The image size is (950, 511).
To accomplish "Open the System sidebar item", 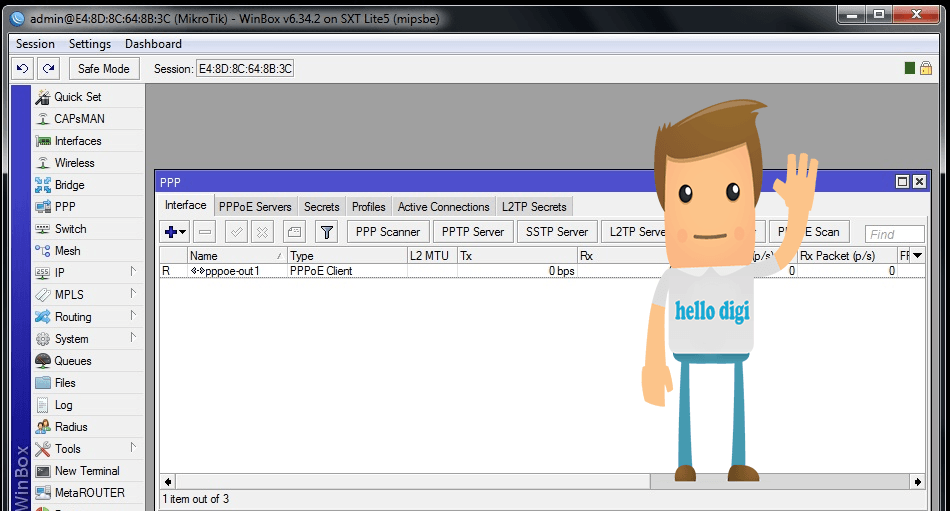I will click(x=88, y=339).
